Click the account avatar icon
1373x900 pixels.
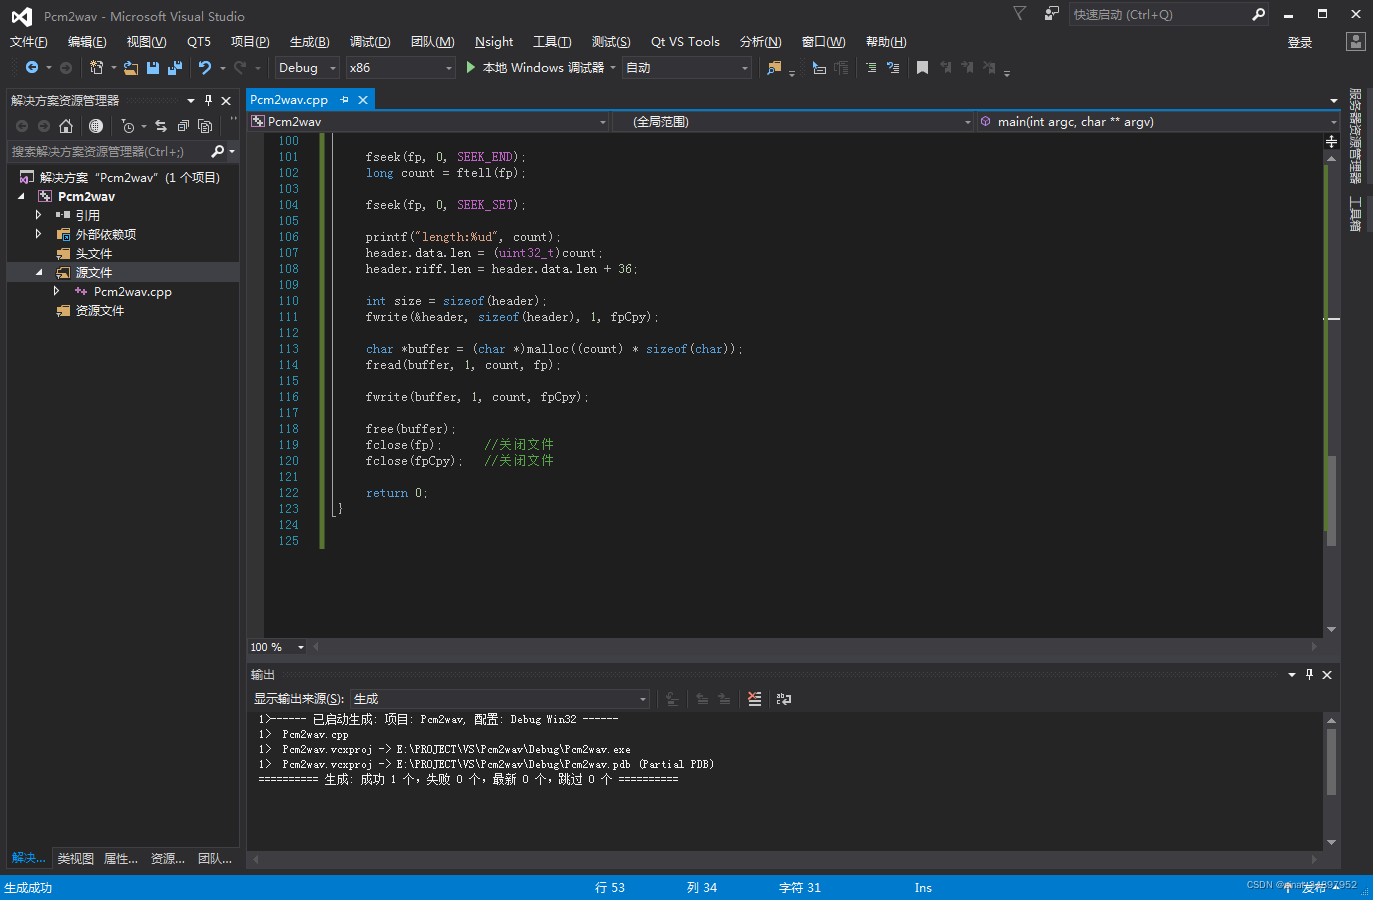pos(1356,41)
